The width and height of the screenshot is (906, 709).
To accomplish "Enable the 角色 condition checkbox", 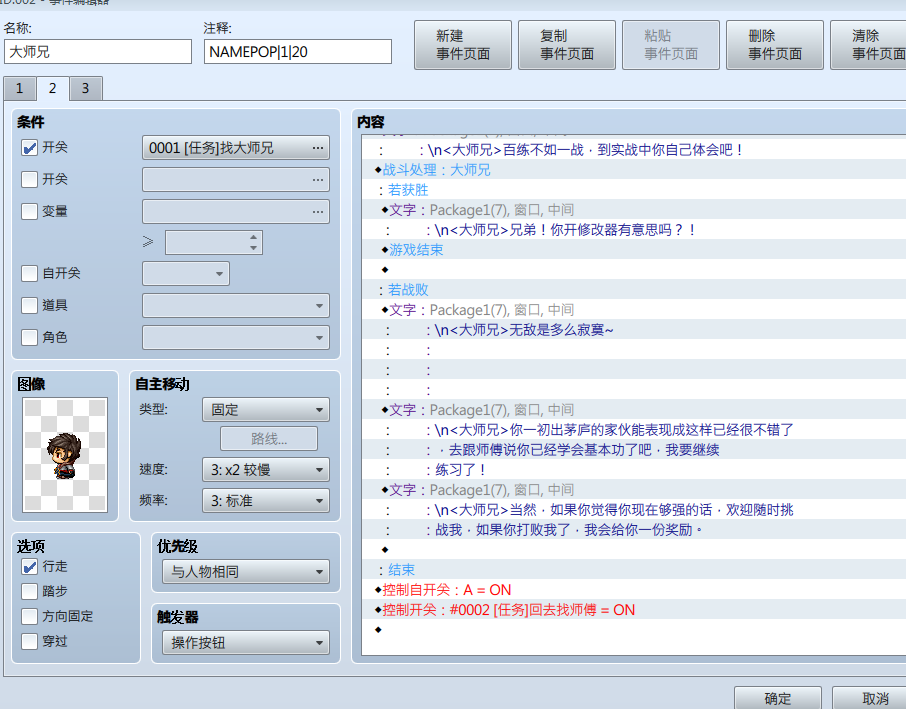I will click(29, 337).
